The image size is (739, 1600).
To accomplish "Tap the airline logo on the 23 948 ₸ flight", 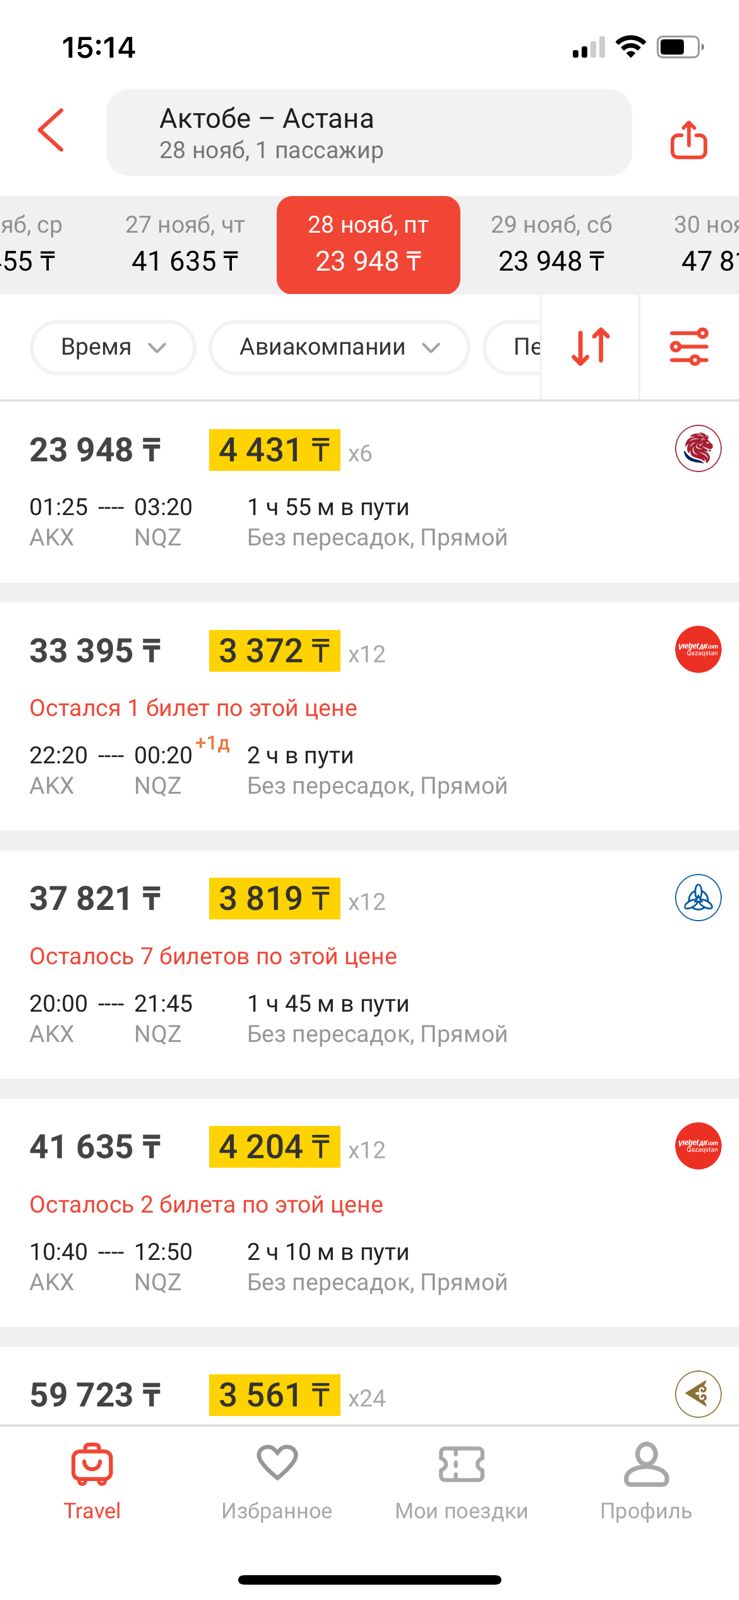I will (x=697, y=448).
